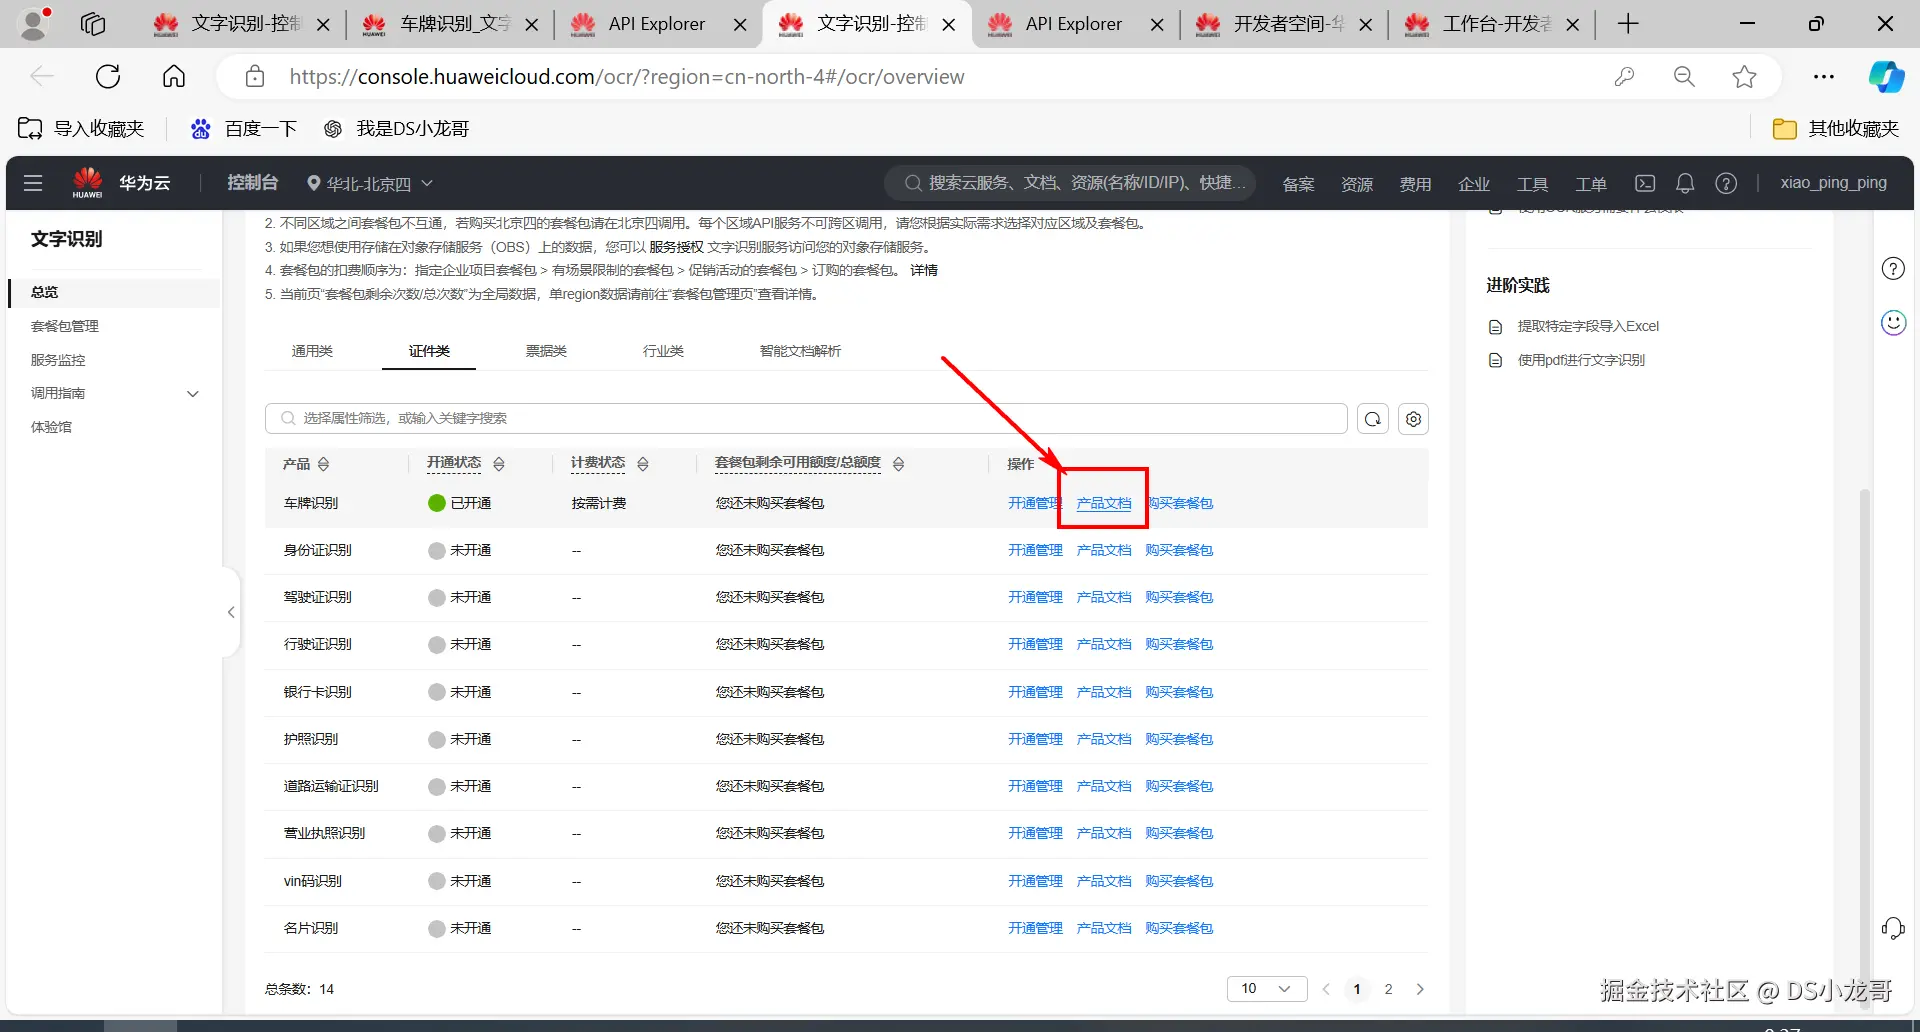Open the smiley feedback icon
This screenshot has height=1032, width=1920.
[x=1893, y=323]
